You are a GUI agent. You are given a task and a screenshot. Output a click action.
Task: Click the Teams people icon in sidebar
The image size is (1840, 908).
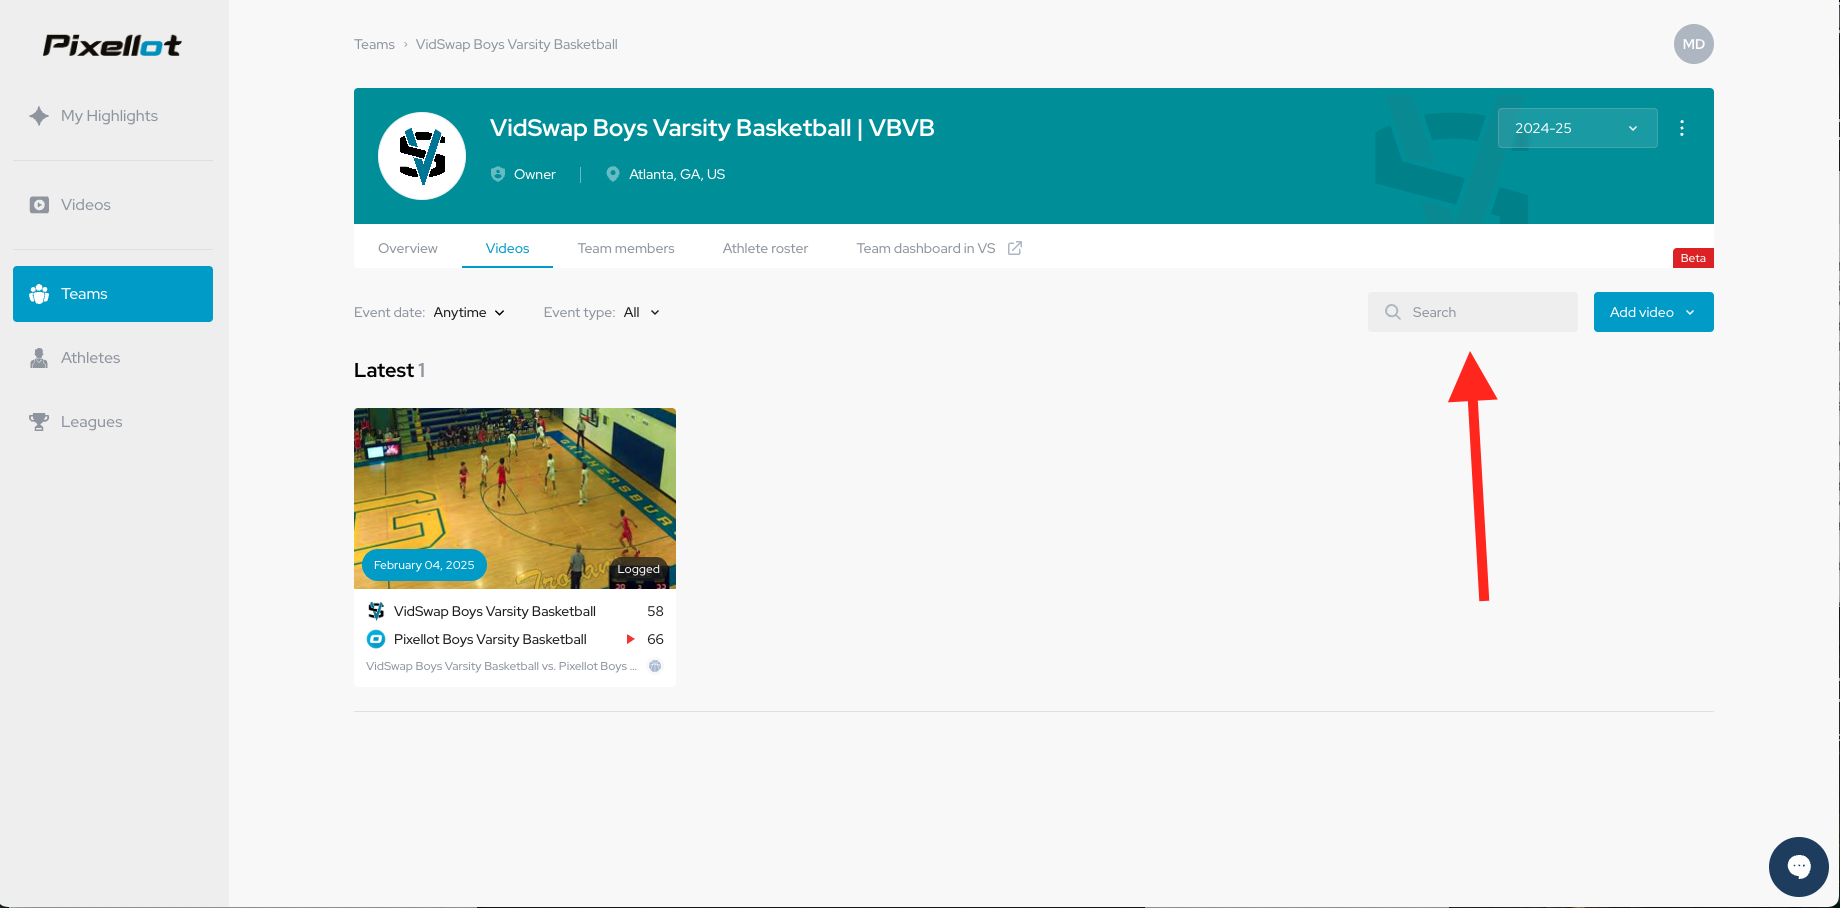pyautogui.click(x=39, y=294)
